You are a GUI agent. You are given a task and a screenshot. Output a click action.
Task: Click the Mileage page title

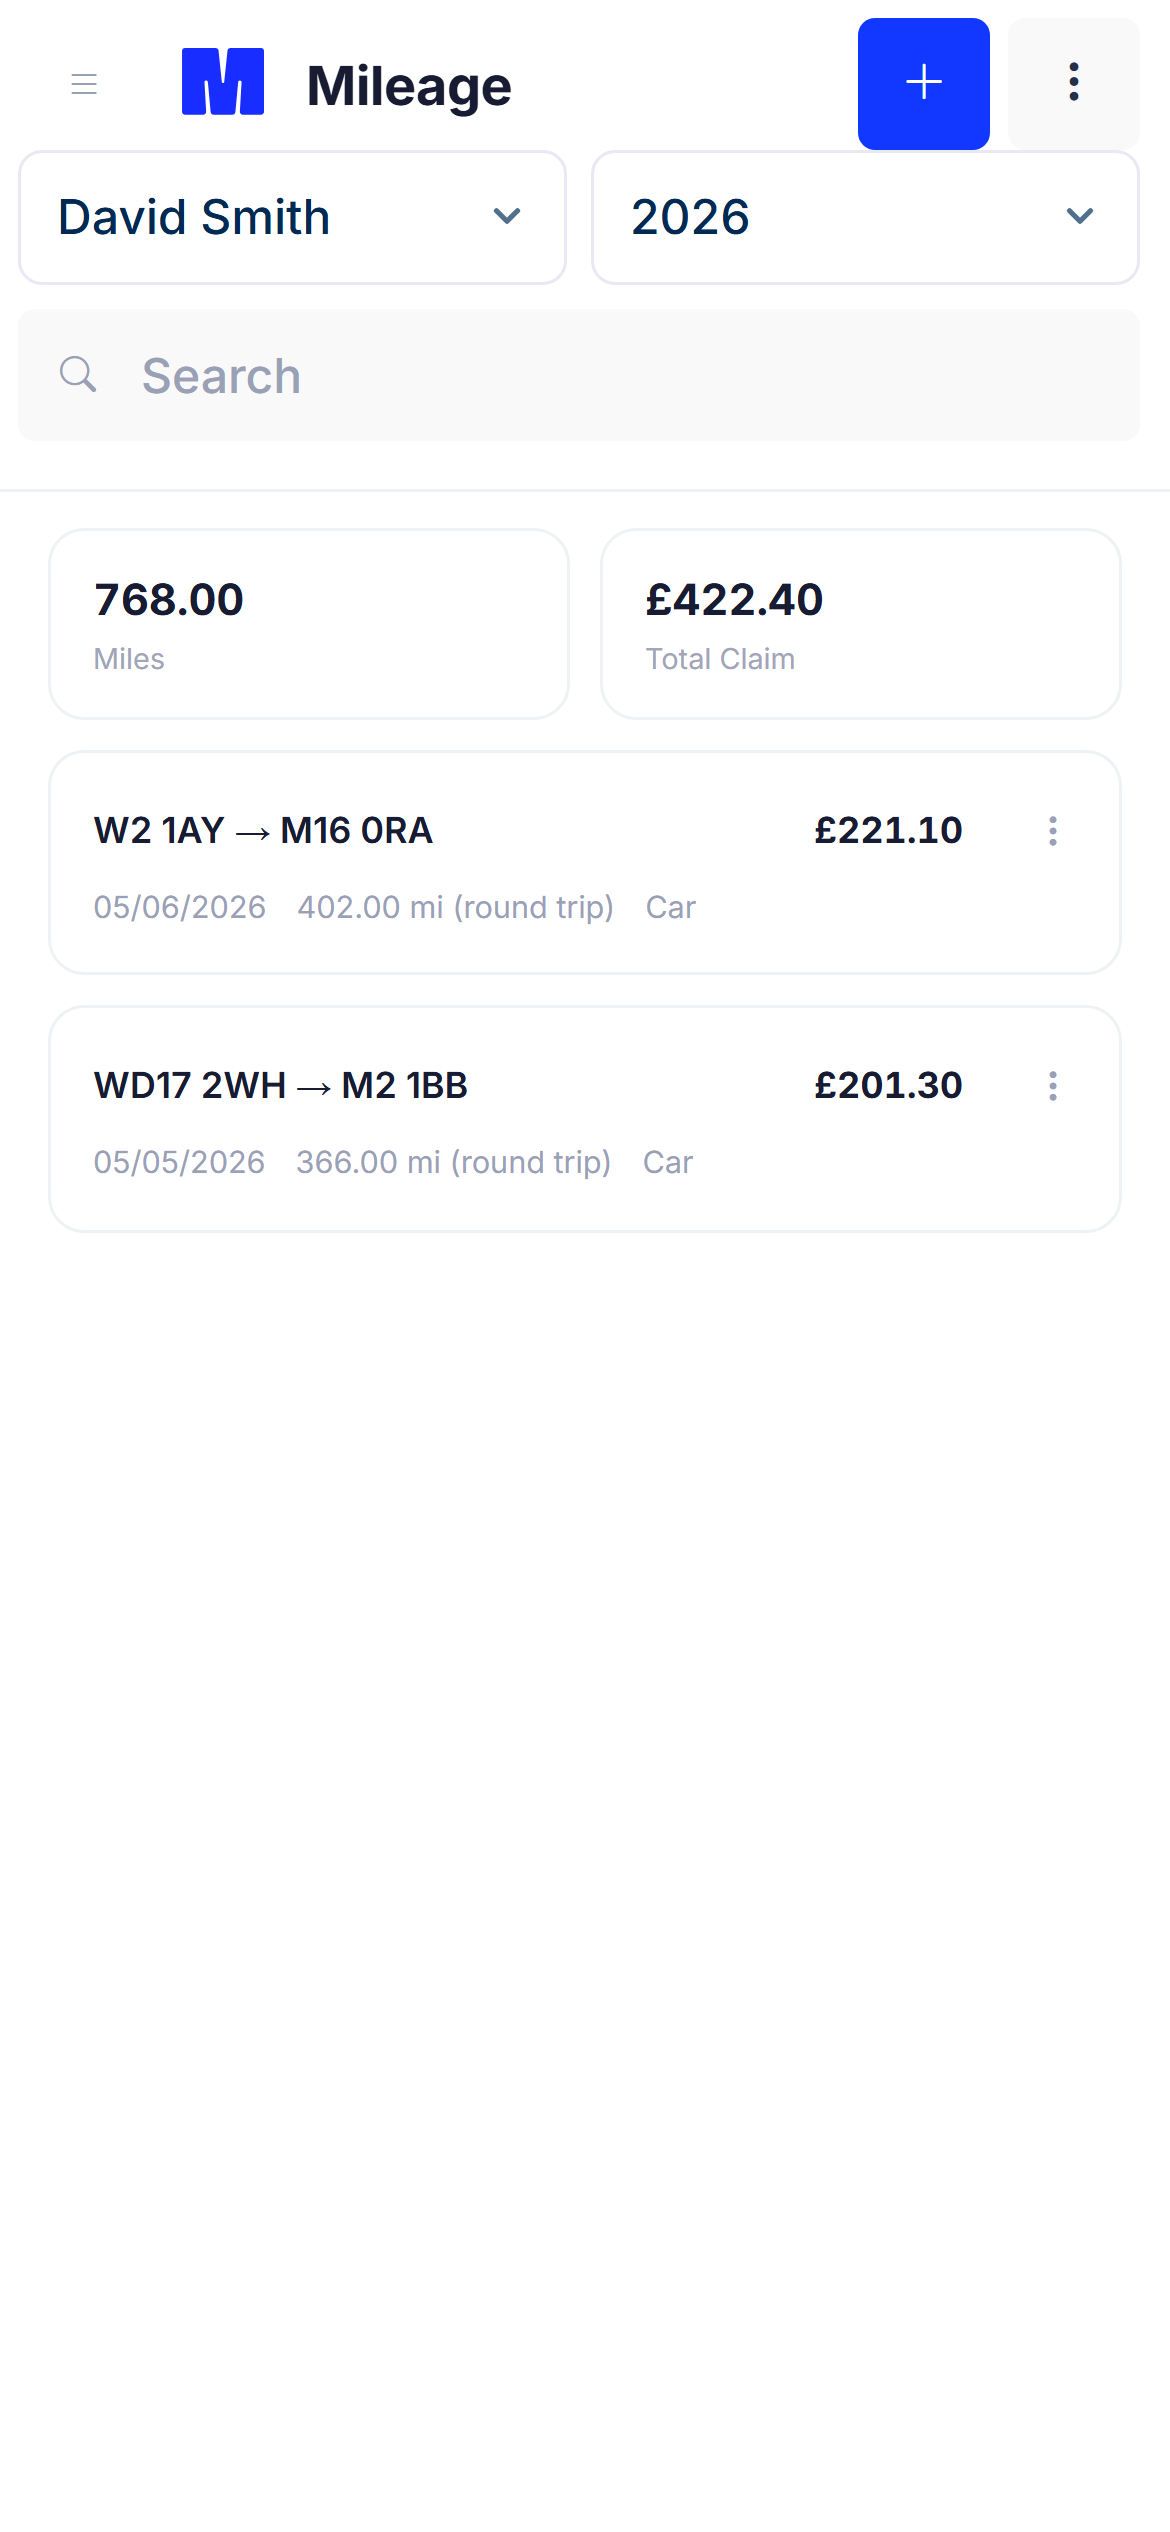[409, 86]
